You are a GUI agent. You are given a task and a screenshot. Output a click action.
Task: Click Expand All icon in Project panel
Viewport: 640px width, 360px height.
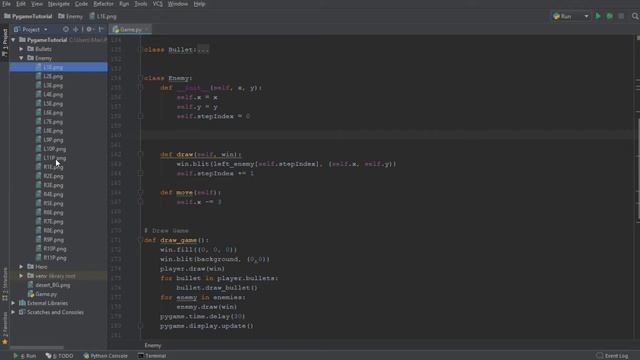[76, 29]
